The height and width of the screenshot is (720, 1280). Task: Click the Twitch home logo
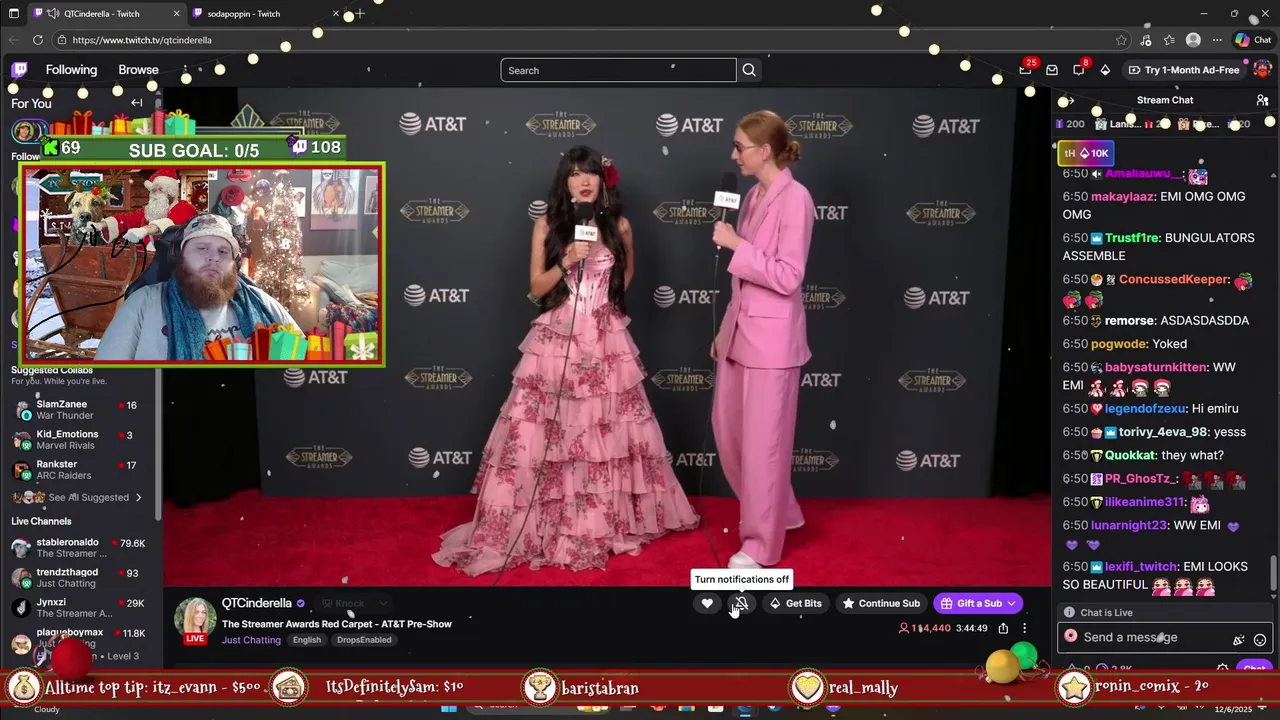pyautogui.click(x=19, y=70)
